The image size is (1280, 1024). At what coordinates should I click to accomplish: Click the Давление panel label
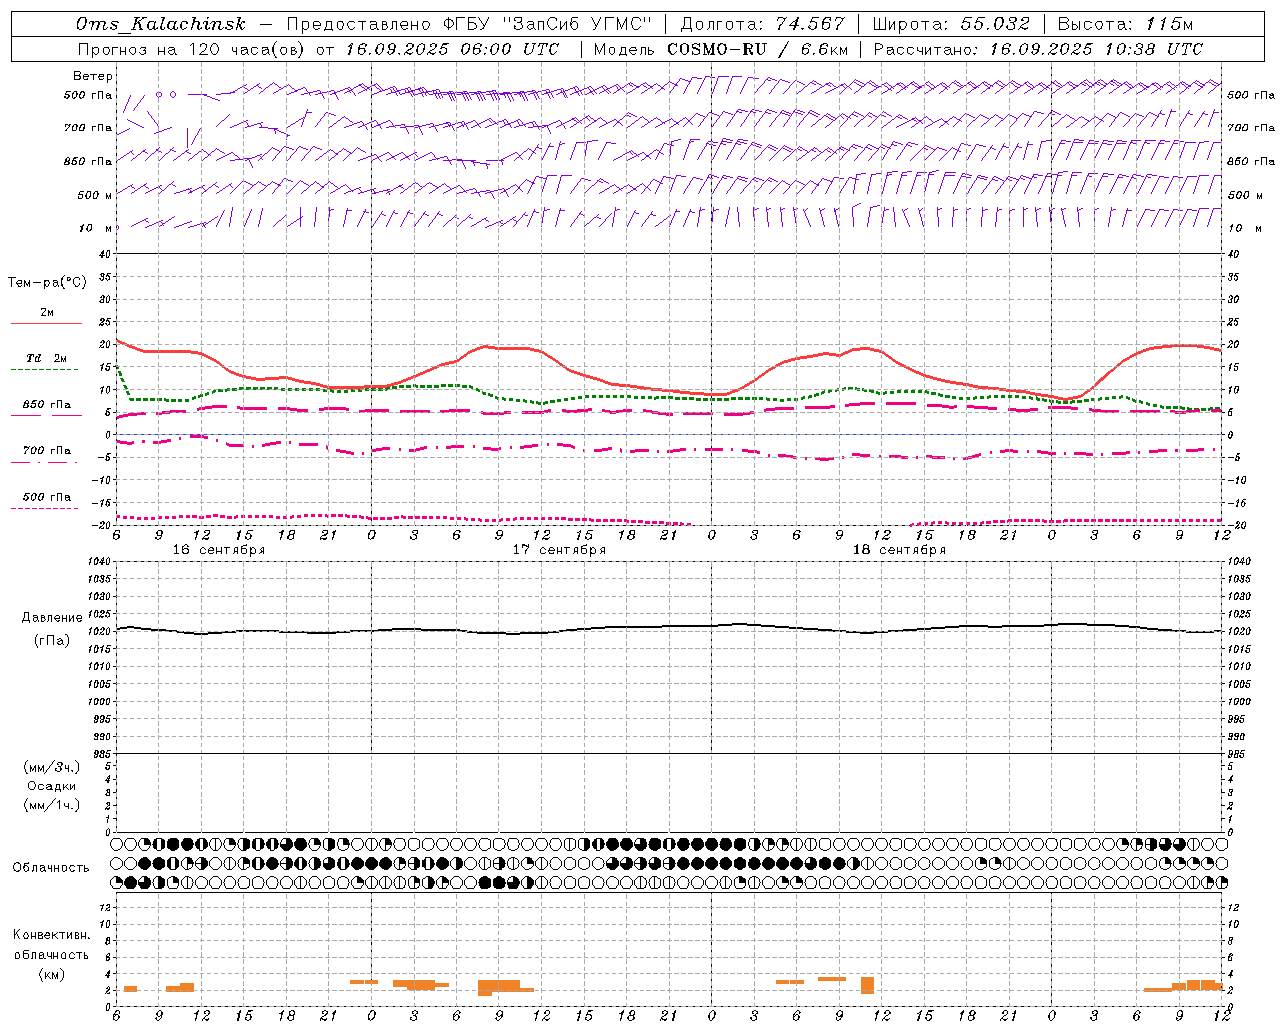[52, 618]
